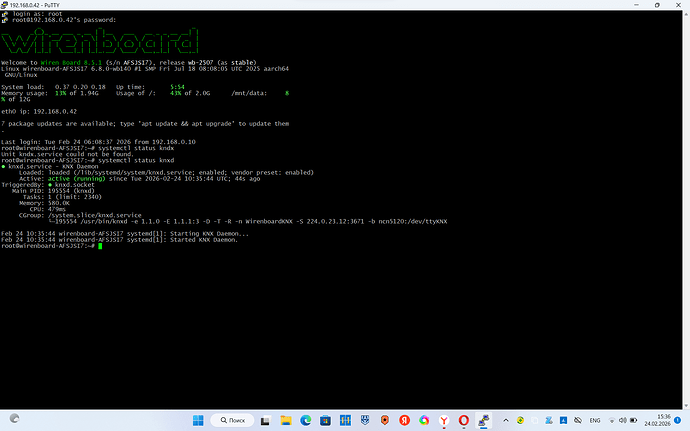Click the scrollbar up arrow in PuTTY
Viewport: 690px width, 431px height.
click(686, 14)
